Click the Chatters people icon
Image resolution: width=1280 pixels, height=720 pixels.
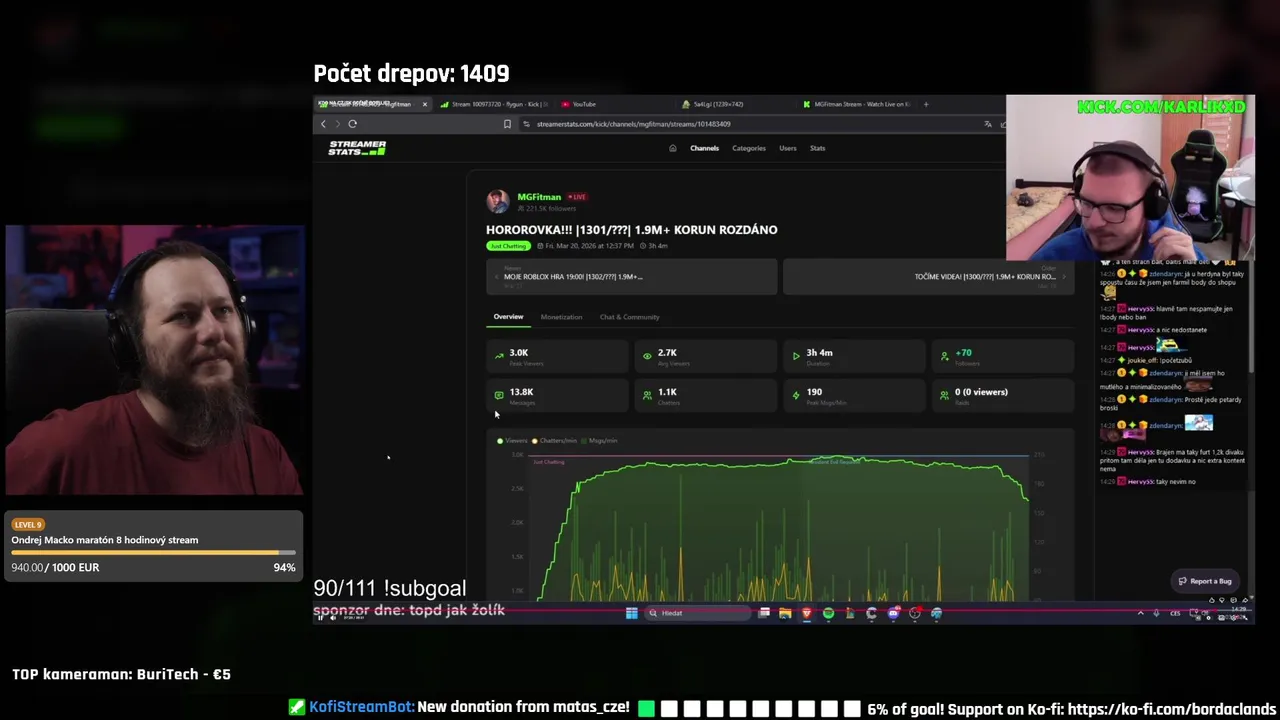647,395
